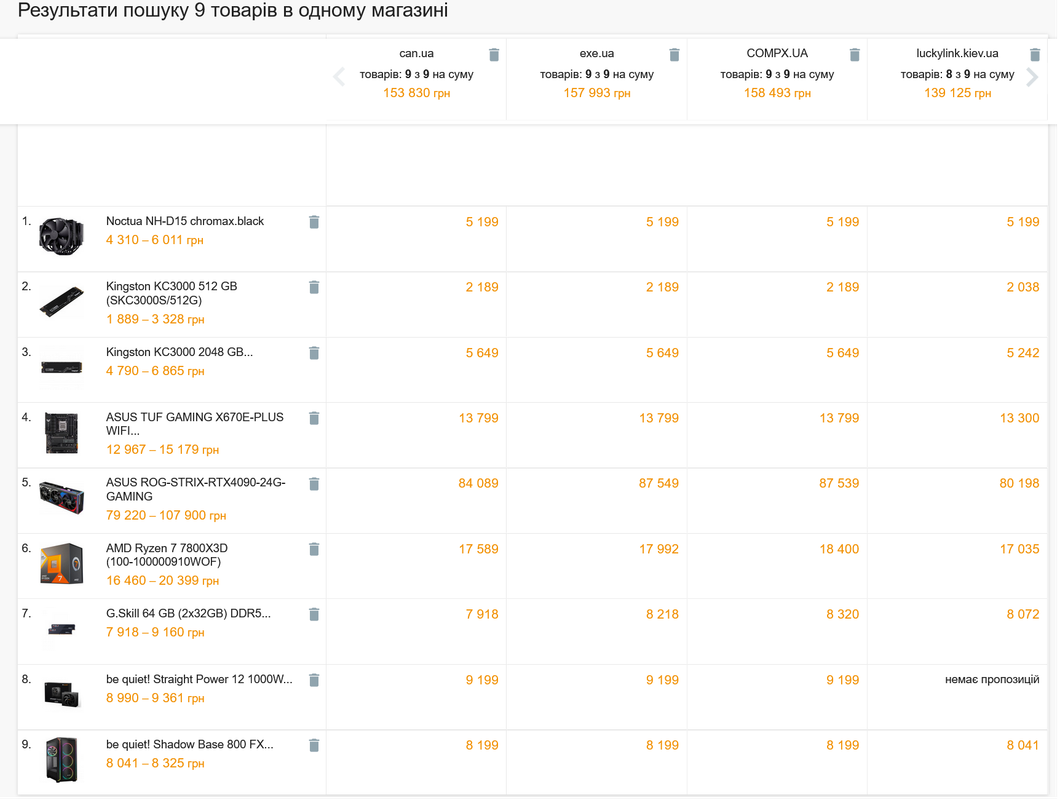Click COMPX.UA Ryzen price 18 400
Screen dimensions: 1060x800
click(839, 549)
